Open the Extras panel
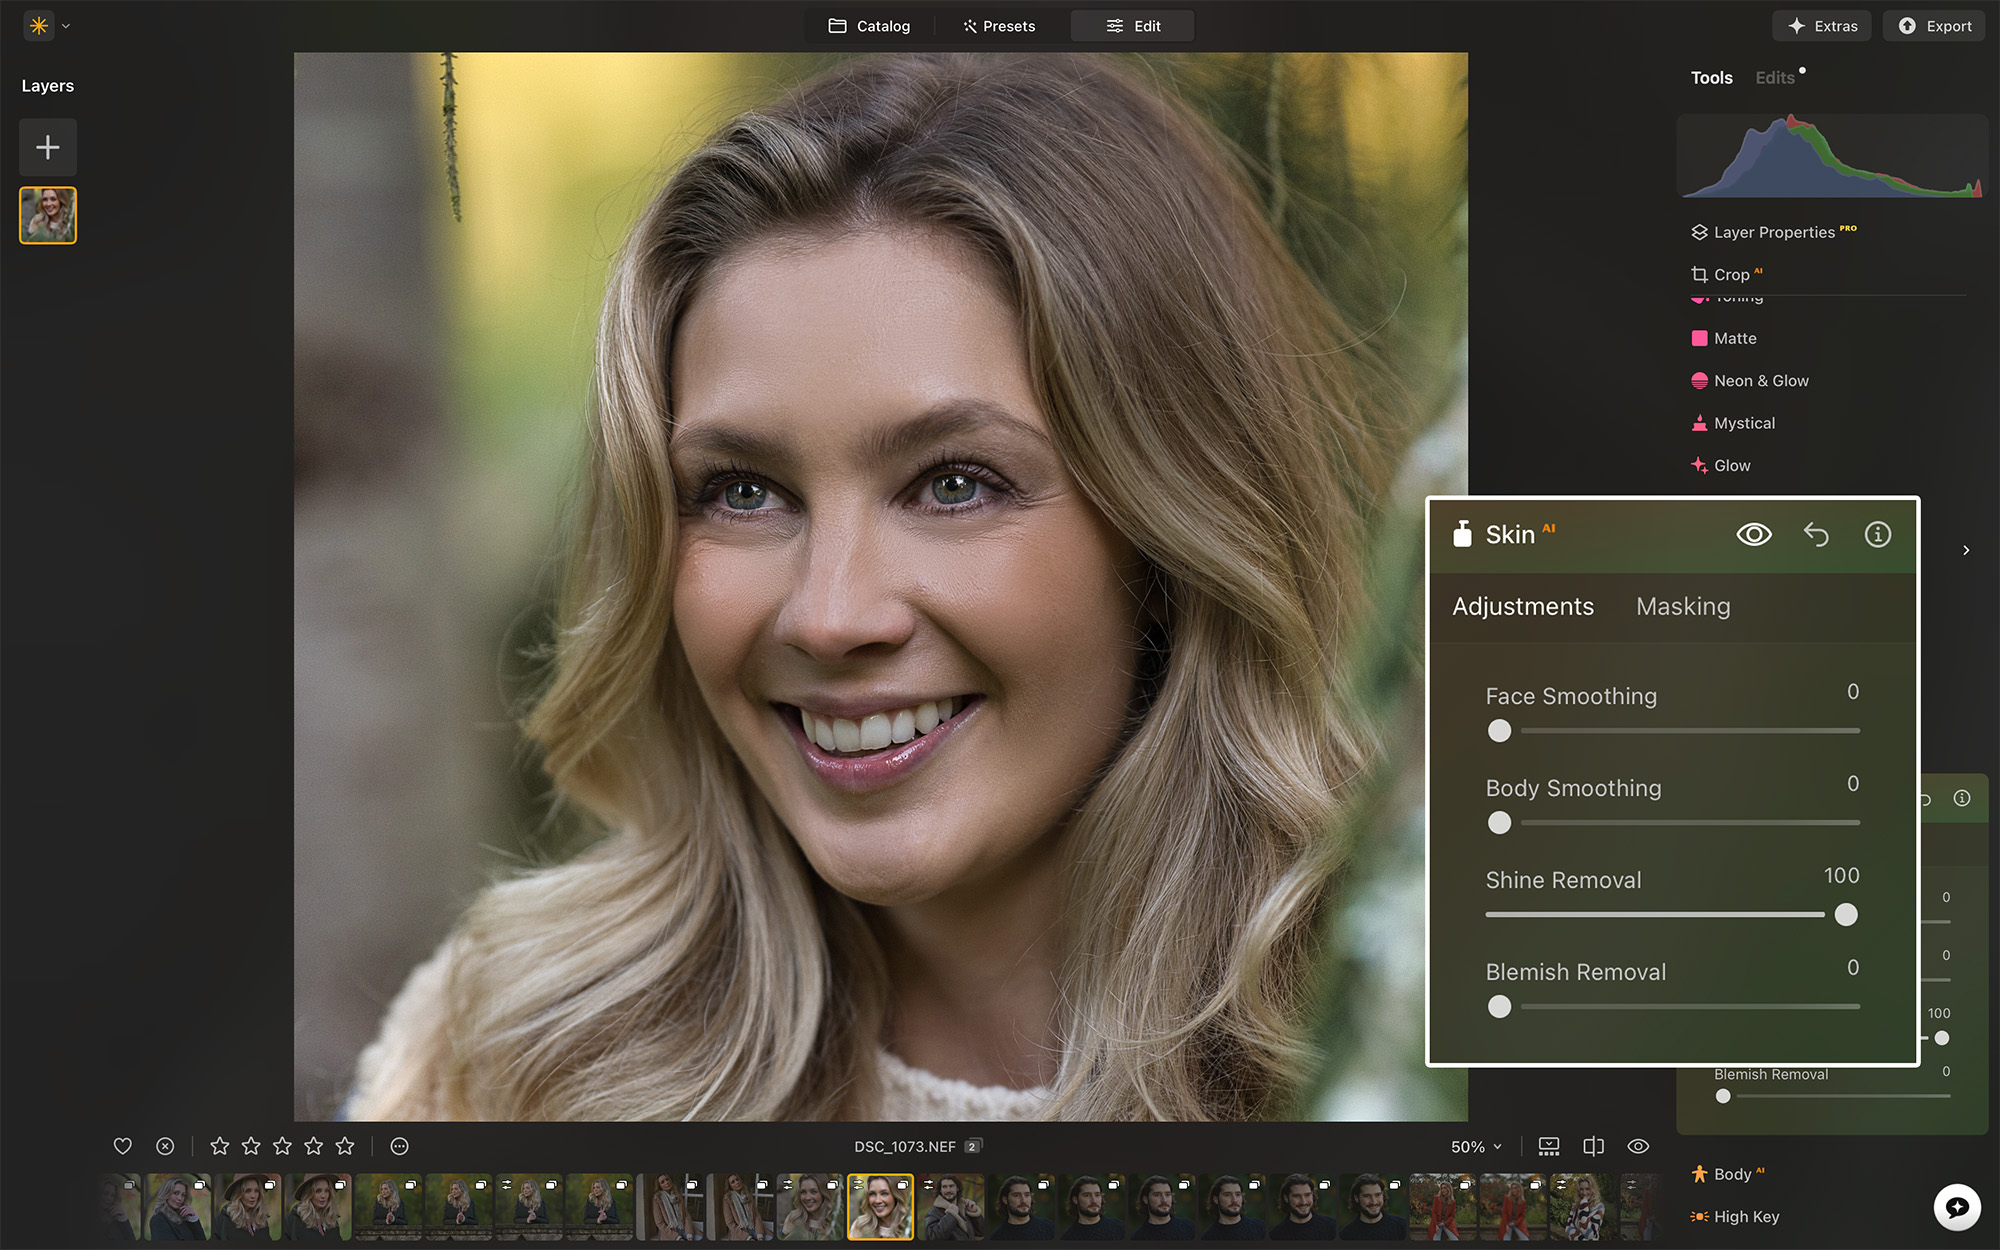2000x1250 pixels. click(1821, 26)
